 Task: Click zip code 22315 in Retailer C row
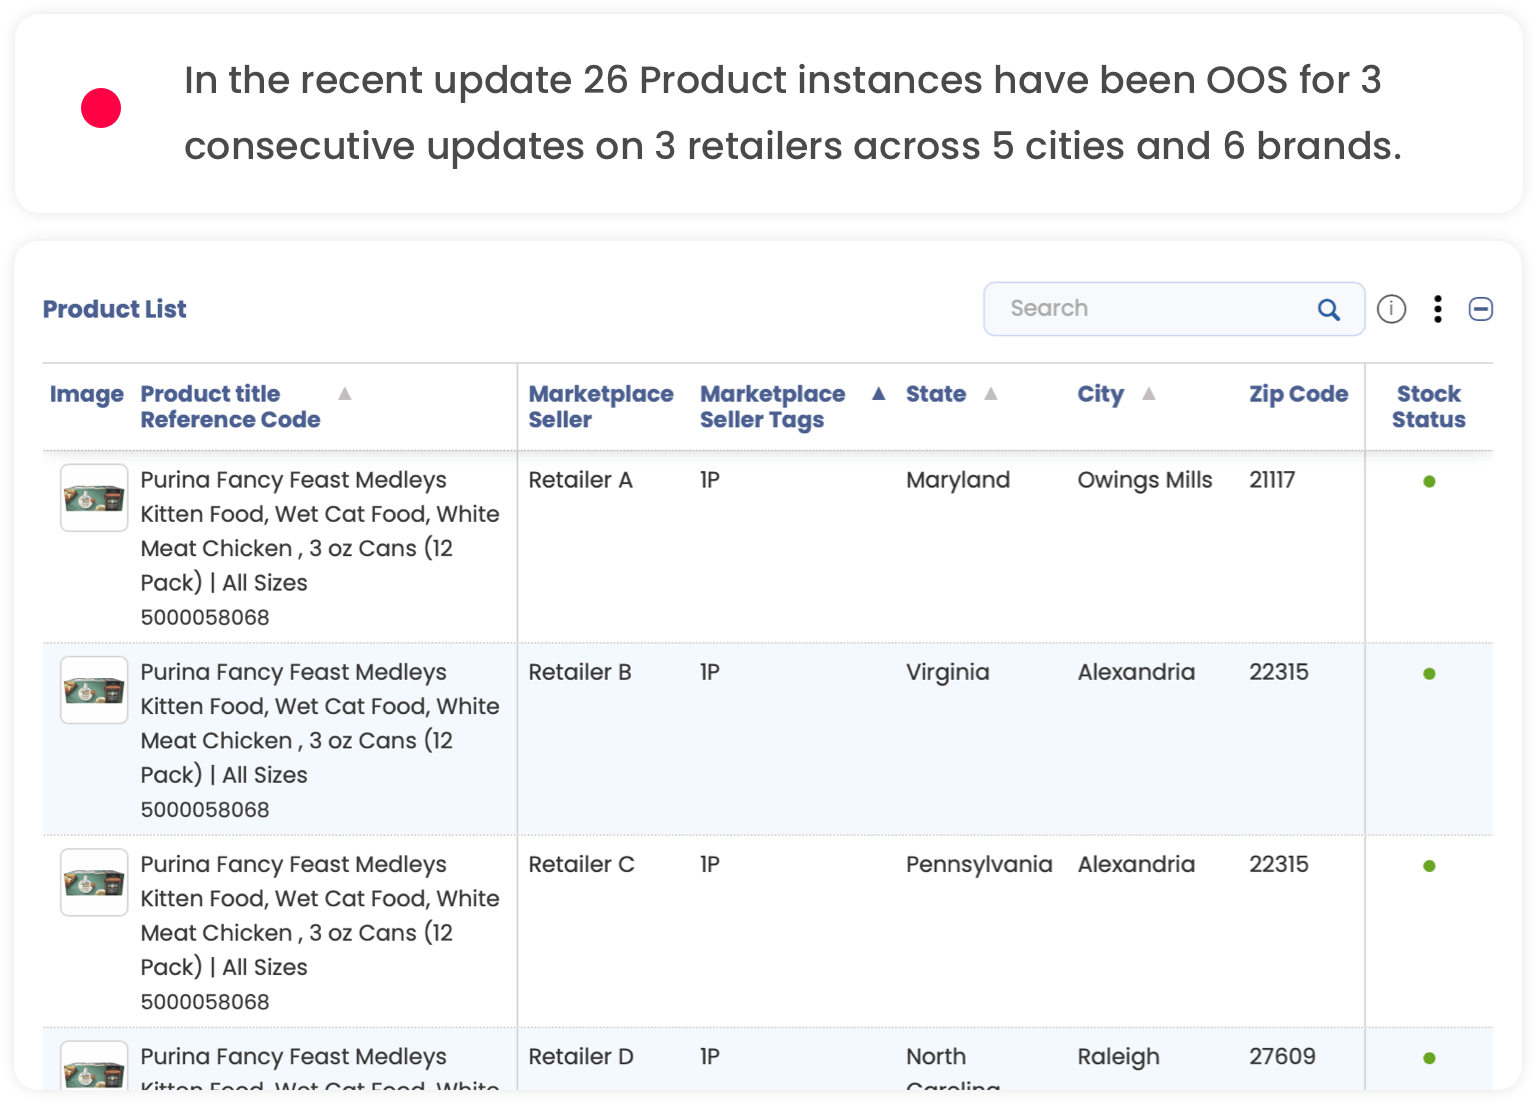point(1278,864)
